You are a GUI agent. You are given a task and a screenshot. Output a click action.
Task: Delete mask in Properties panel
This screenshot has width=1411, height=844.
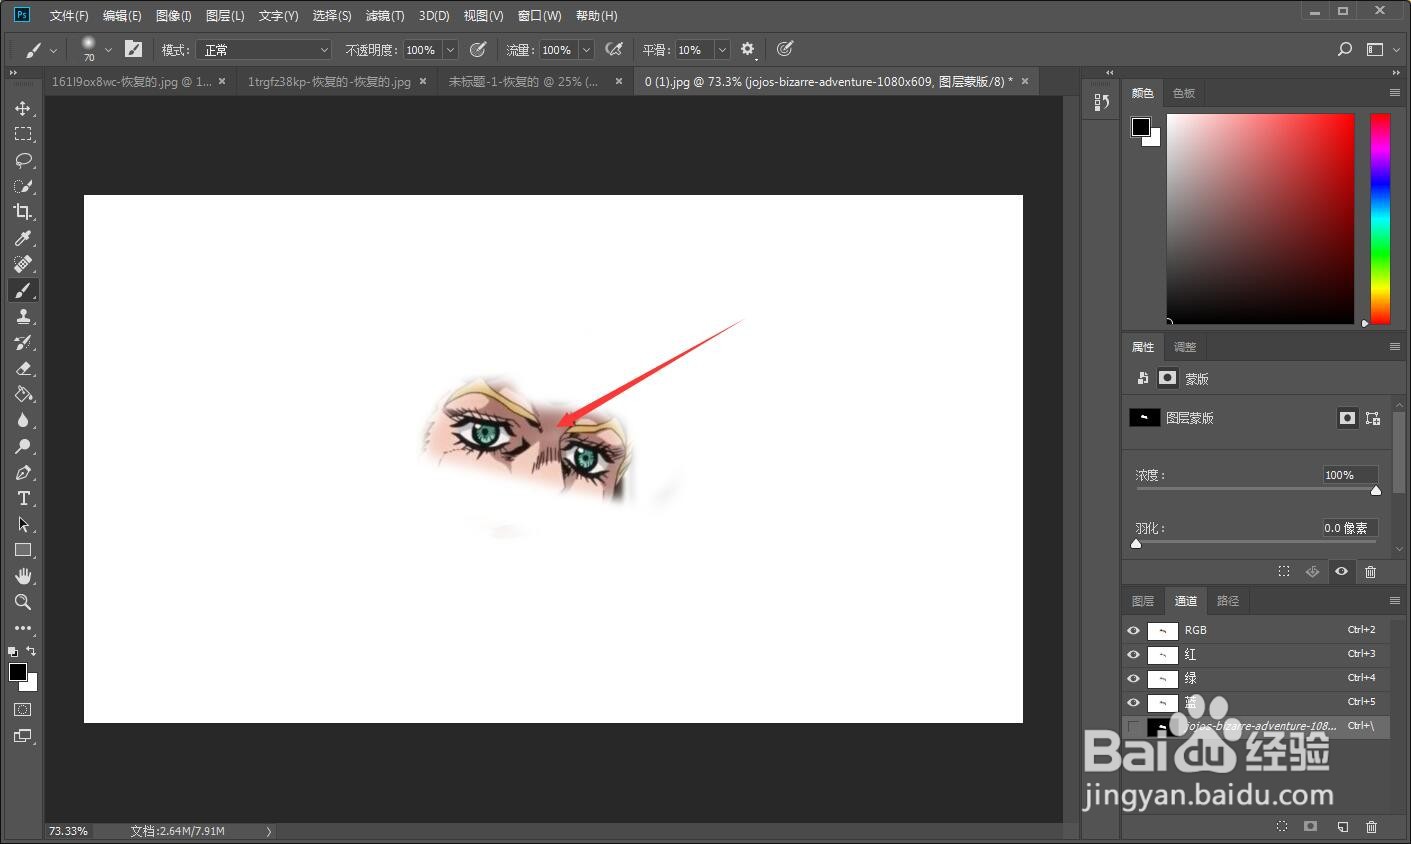point(1370,572)
